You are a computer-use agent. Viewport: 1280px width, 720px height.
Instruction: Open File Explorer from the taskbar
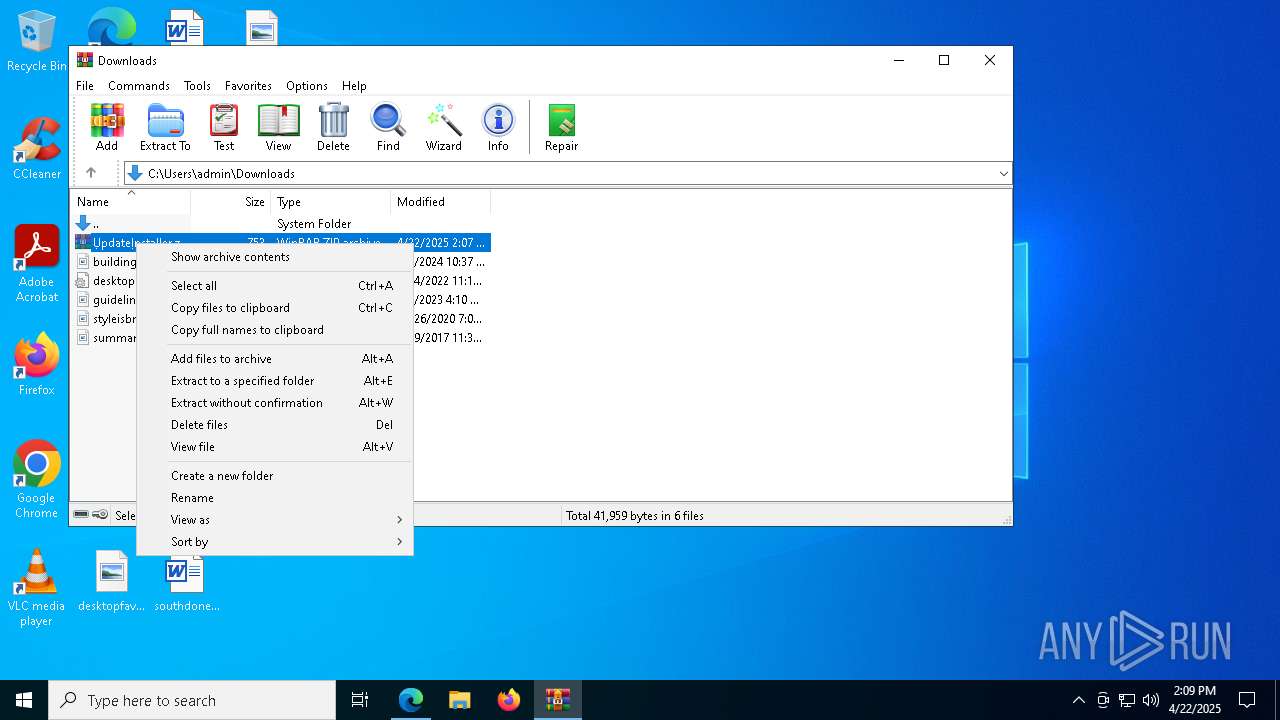click(x=460, y=700)
